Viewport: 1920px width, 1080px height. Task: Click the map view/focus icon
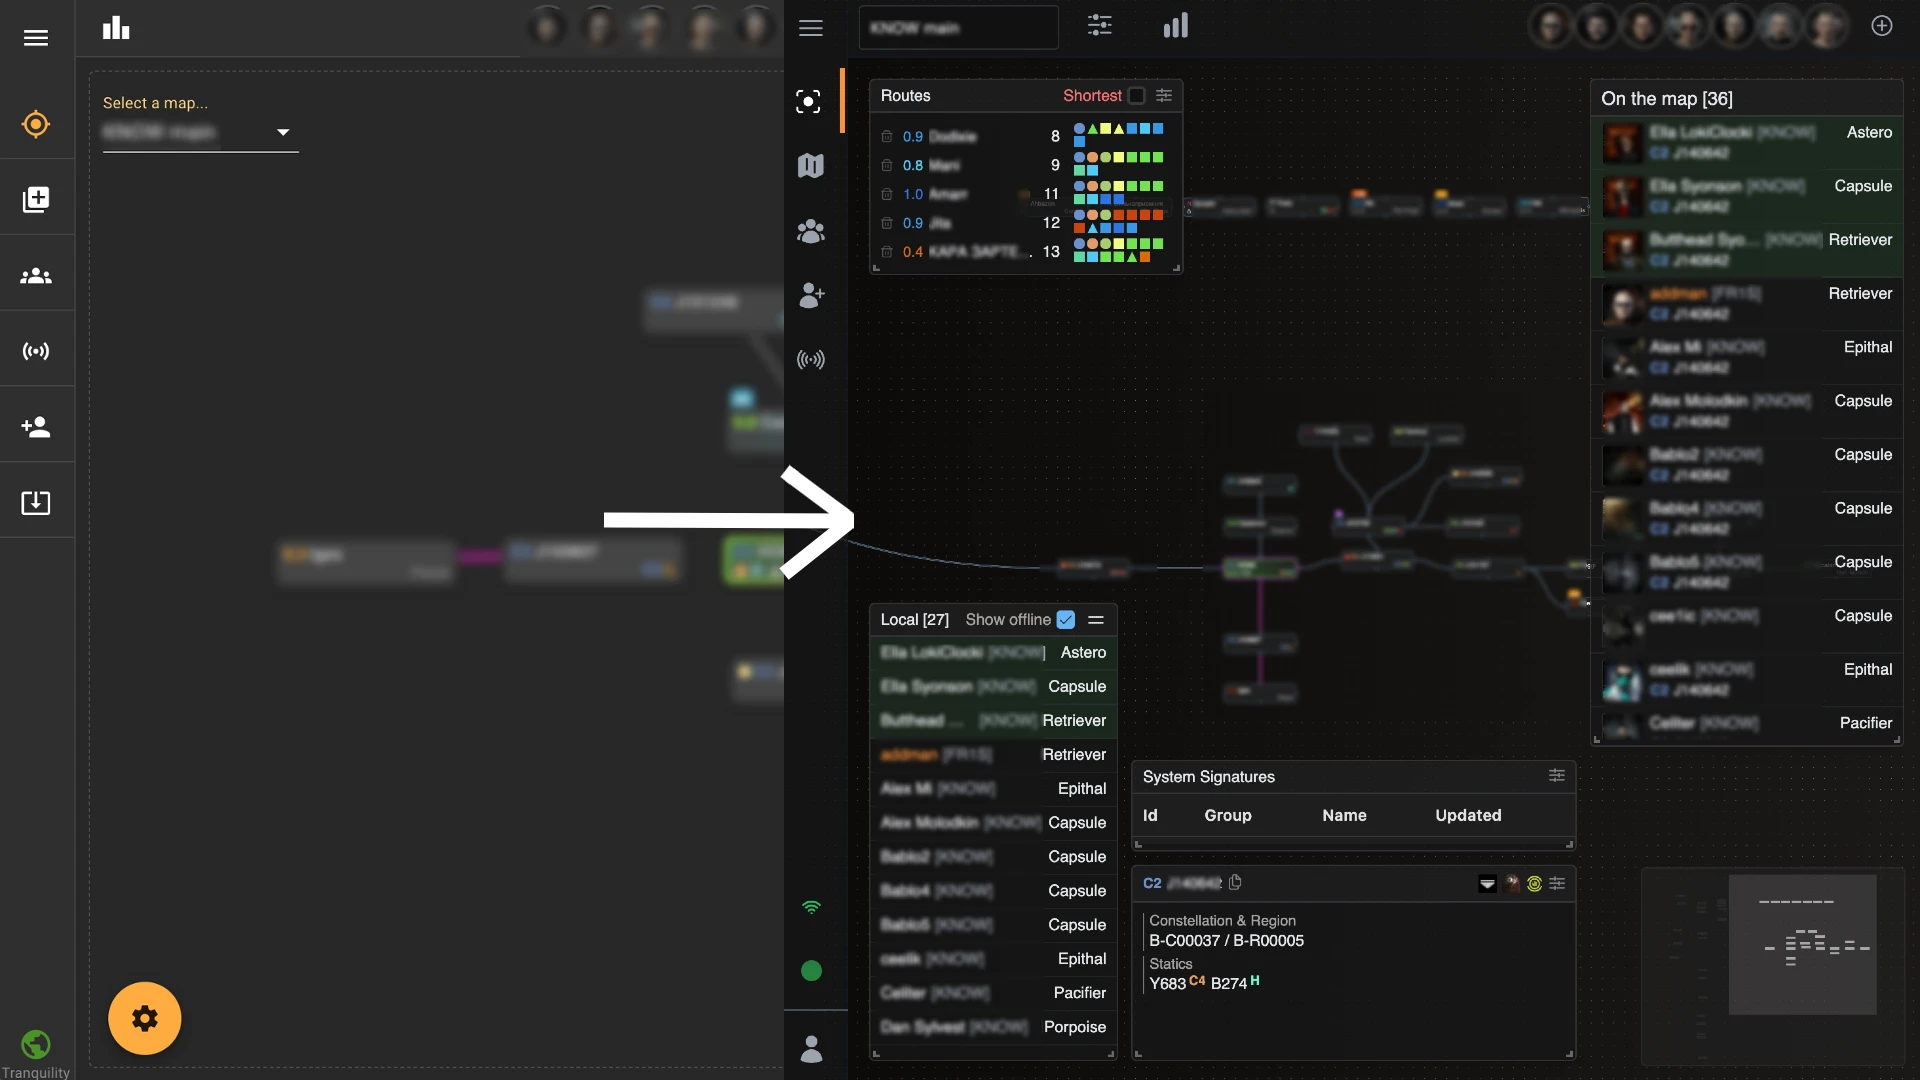pos(811,103)
